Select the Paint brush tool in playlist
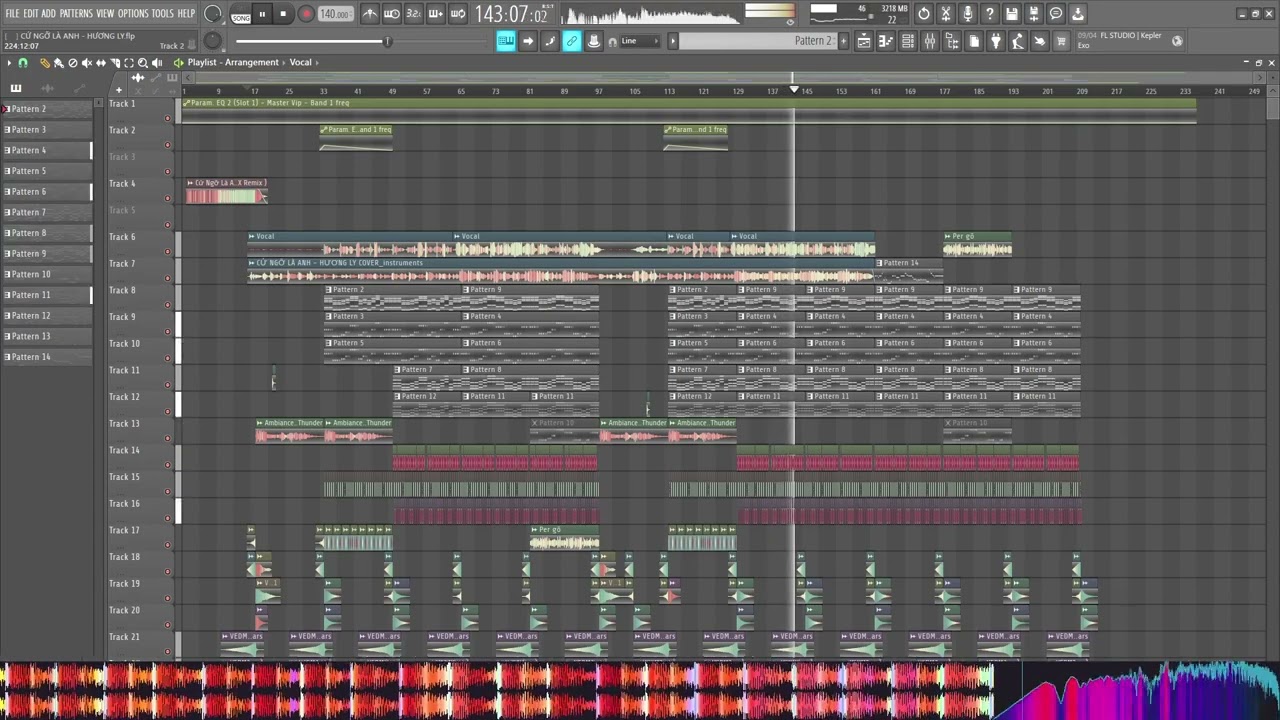The width and height of the screenshot is (1280, 720). point(58,63)
